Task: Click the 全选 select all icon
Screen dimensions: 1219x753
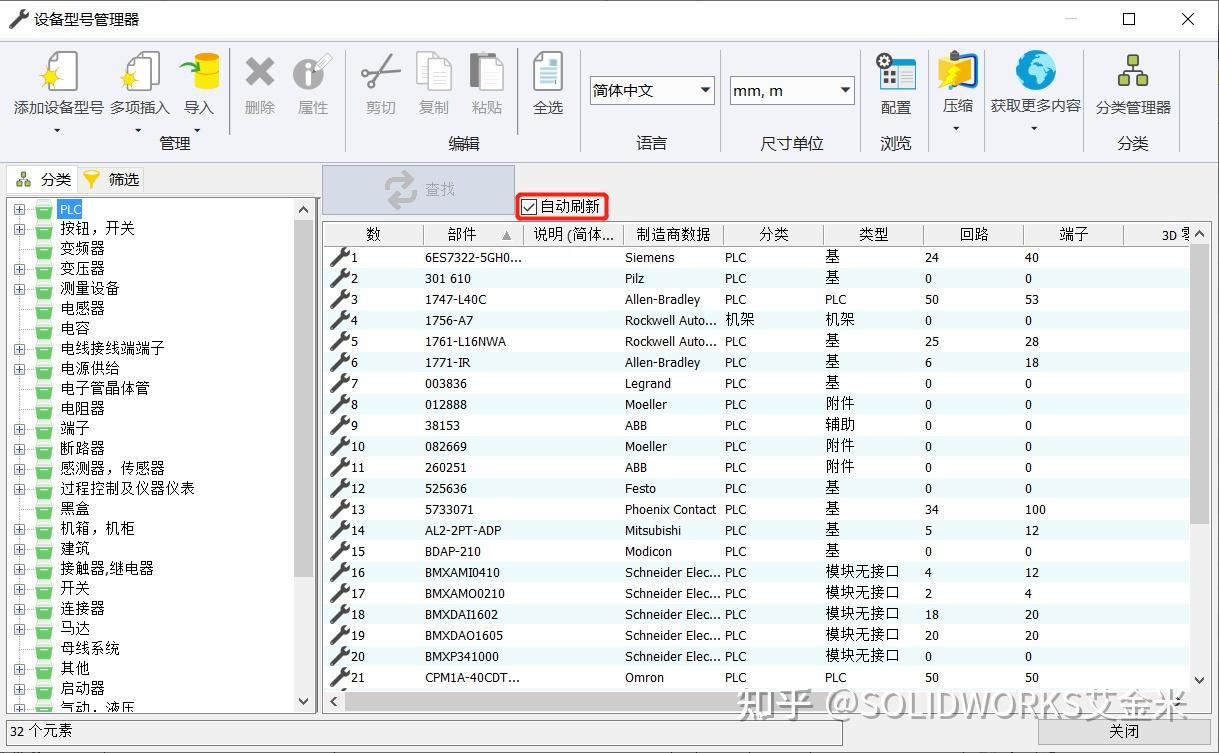Action: click(548, 73)
